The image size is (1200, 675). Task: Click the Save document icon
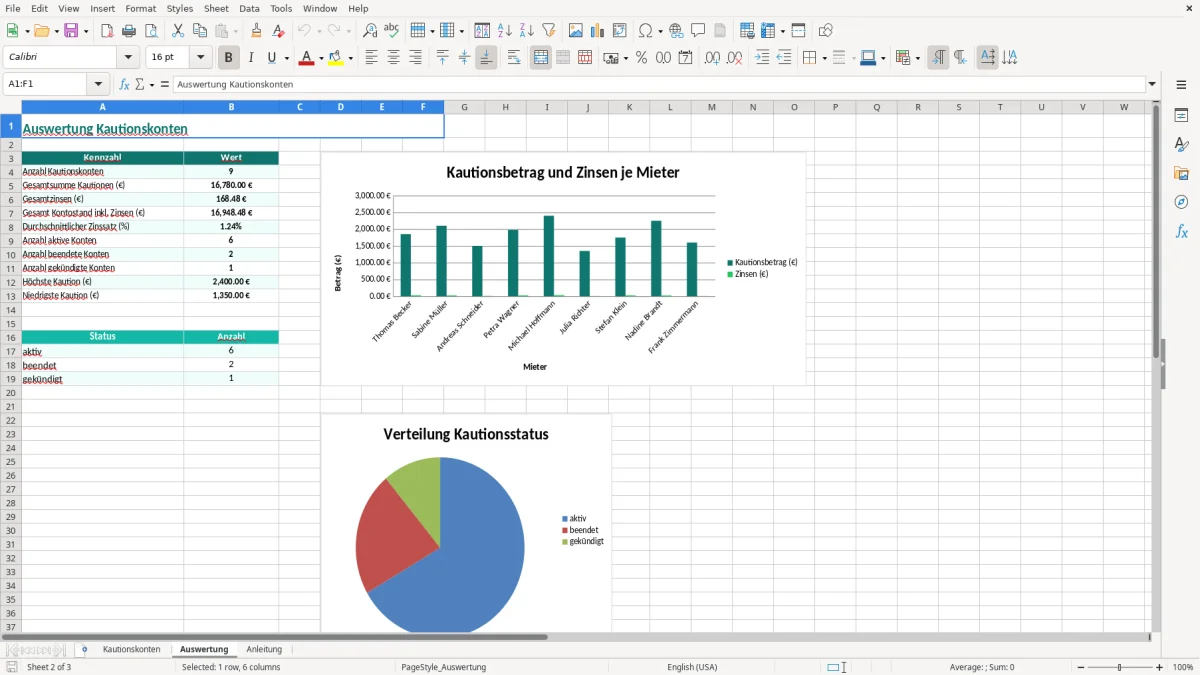[x=71, y=31]
